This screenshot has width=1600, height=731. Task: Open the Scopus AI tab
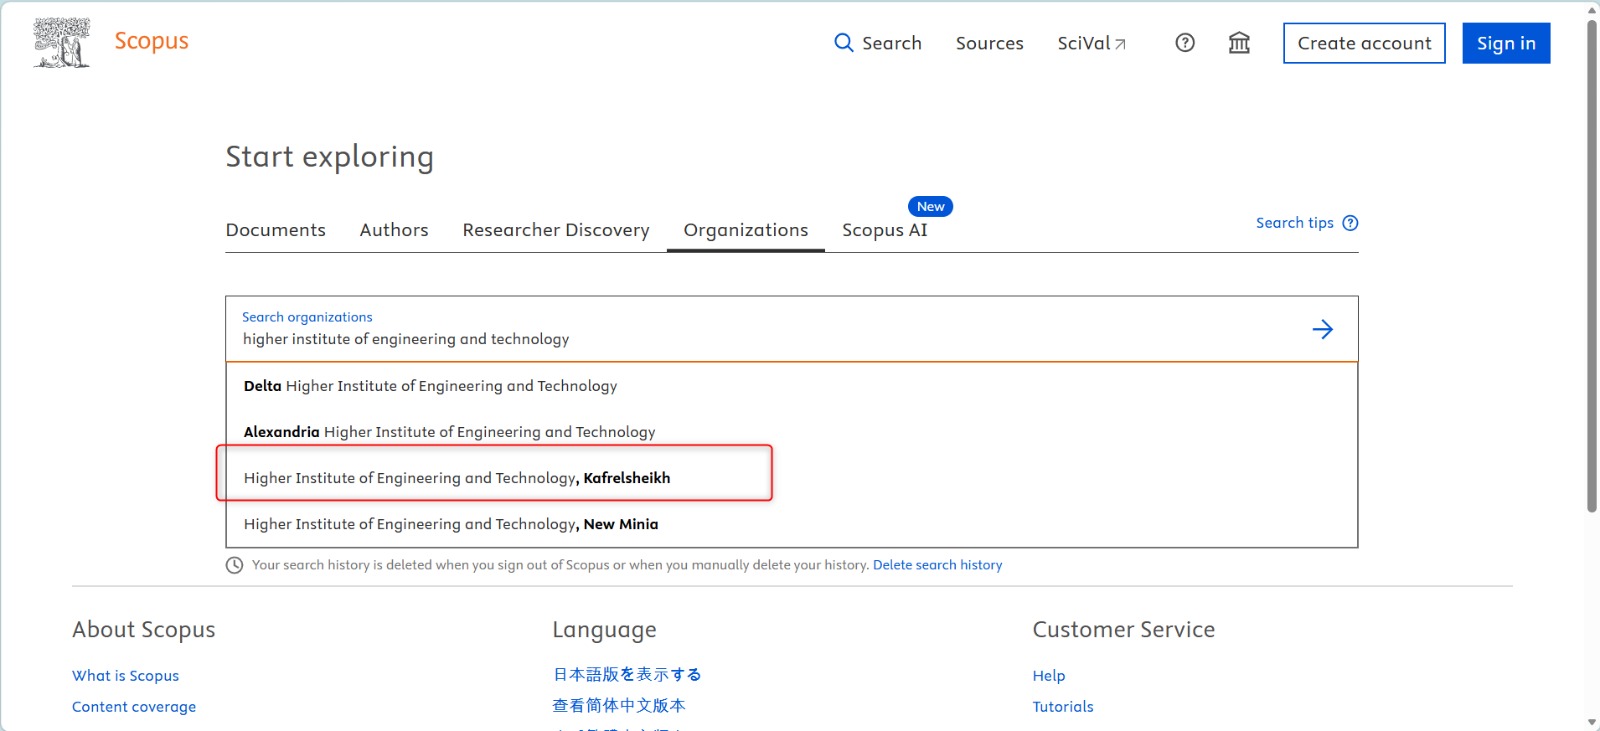pos(885,230)
